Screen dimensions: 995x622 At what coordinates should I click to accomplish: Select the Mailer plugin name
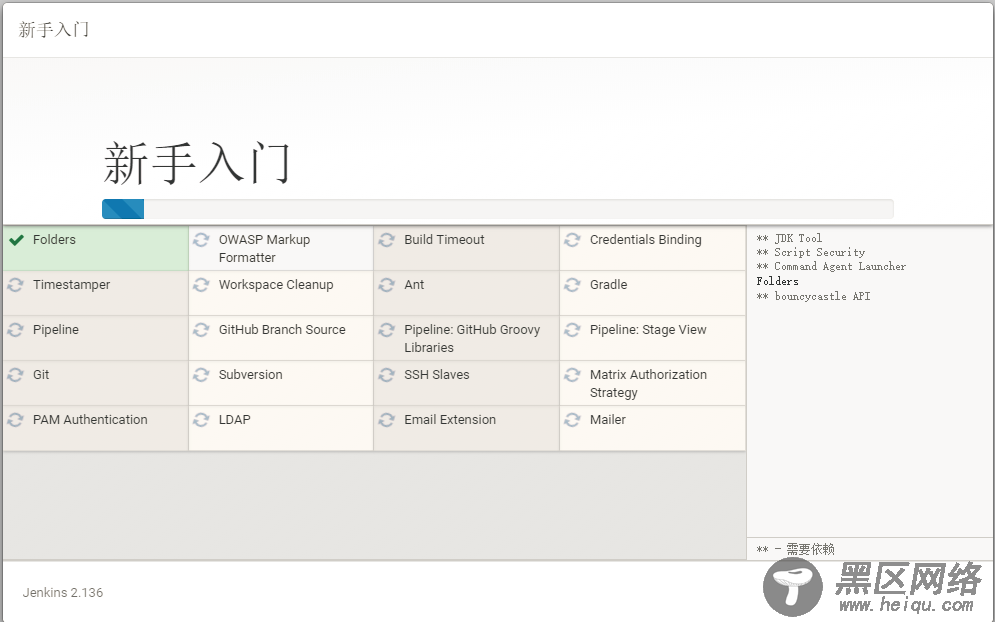(608, 420)
